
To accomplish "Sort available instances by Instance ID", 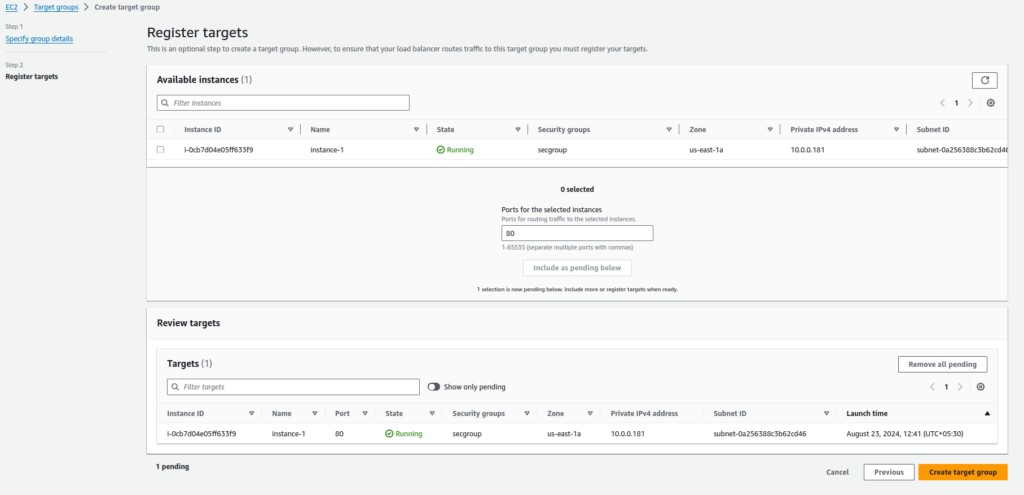I will (x=290, y=129).
